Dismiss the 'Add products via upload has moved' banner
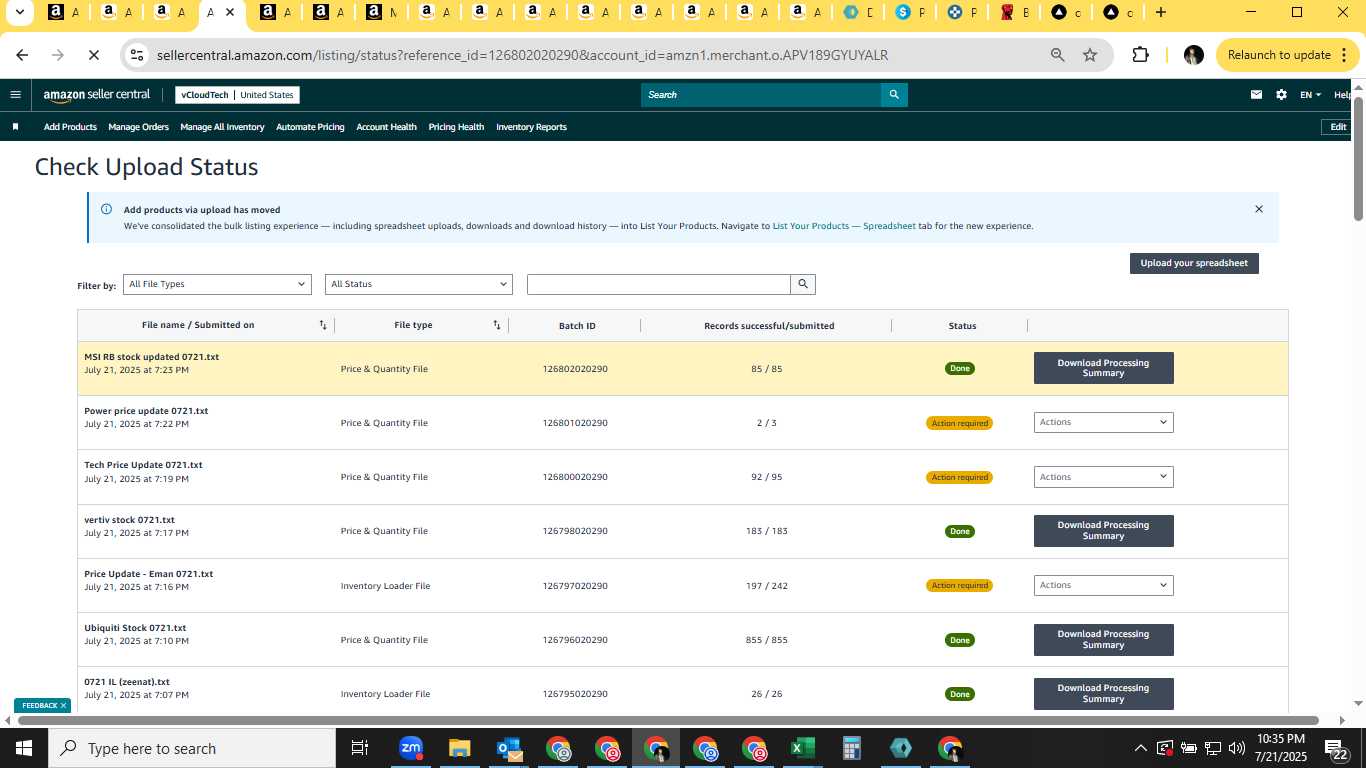 click(x=1259, y=209)
